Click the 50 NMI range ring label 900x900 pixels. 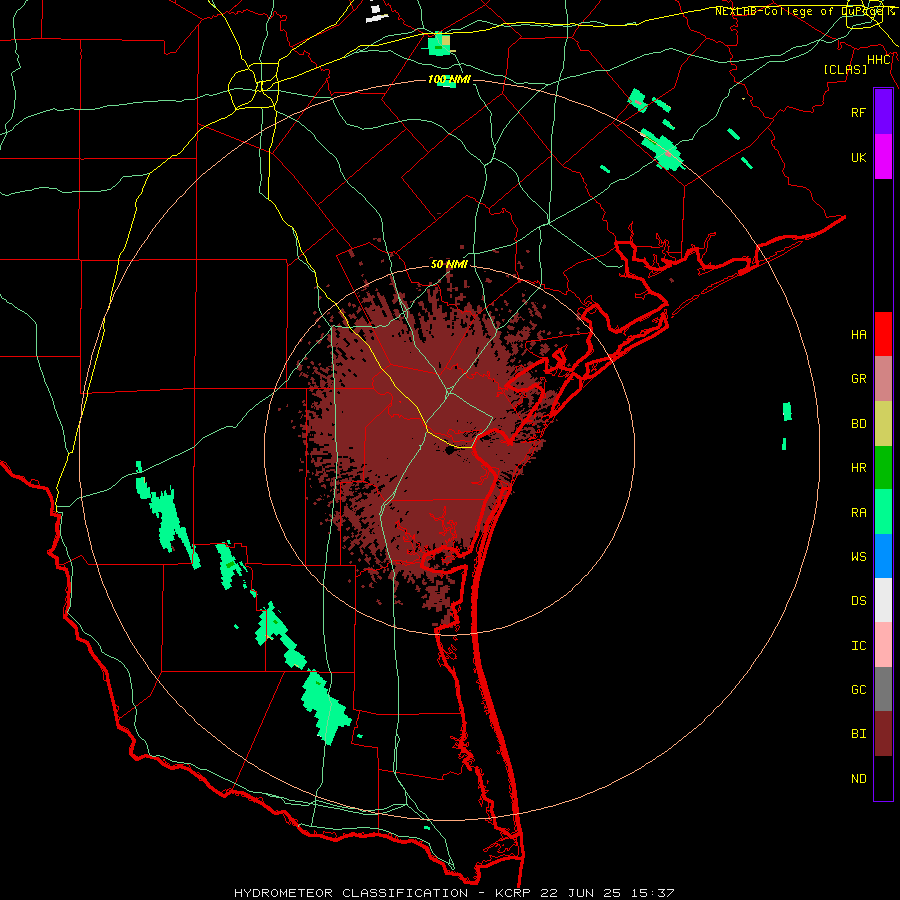click(x=449, y=264)
